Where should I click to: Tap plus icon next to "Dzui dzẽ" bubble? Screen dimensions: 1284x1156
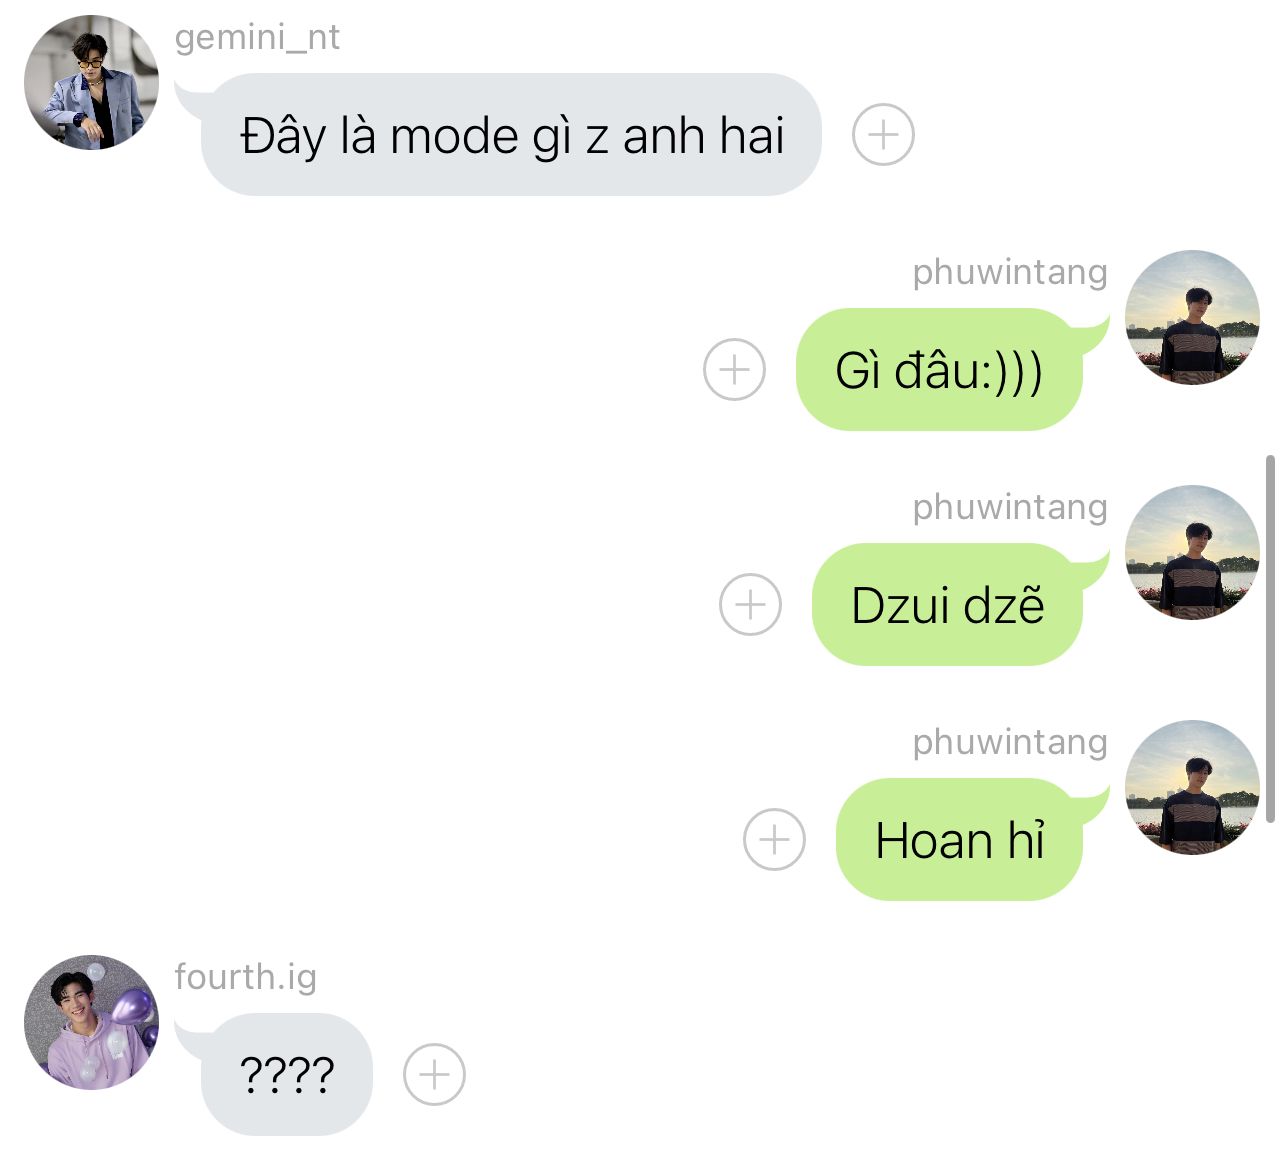[x=751, y=604]
